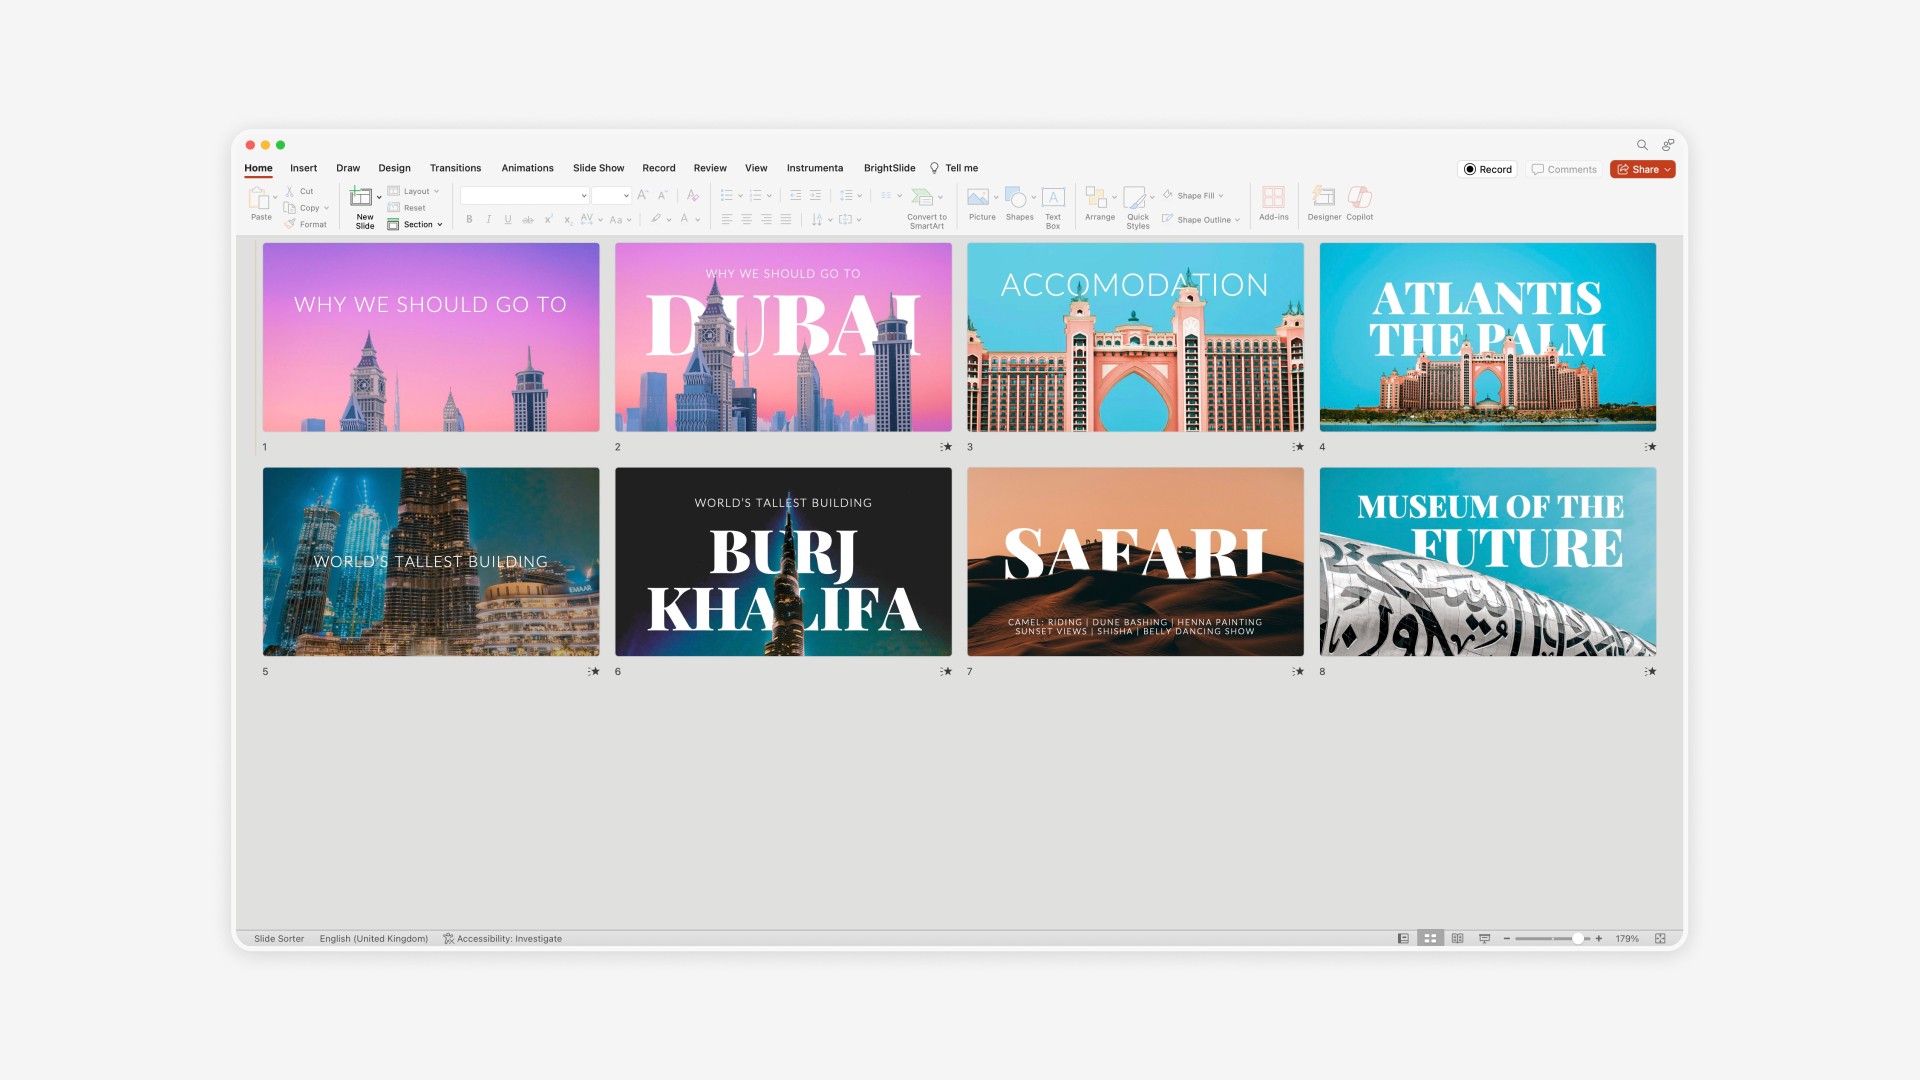Switch to Normal view in status bar
1920x1080 pixels.
(x=1403, y=939)
